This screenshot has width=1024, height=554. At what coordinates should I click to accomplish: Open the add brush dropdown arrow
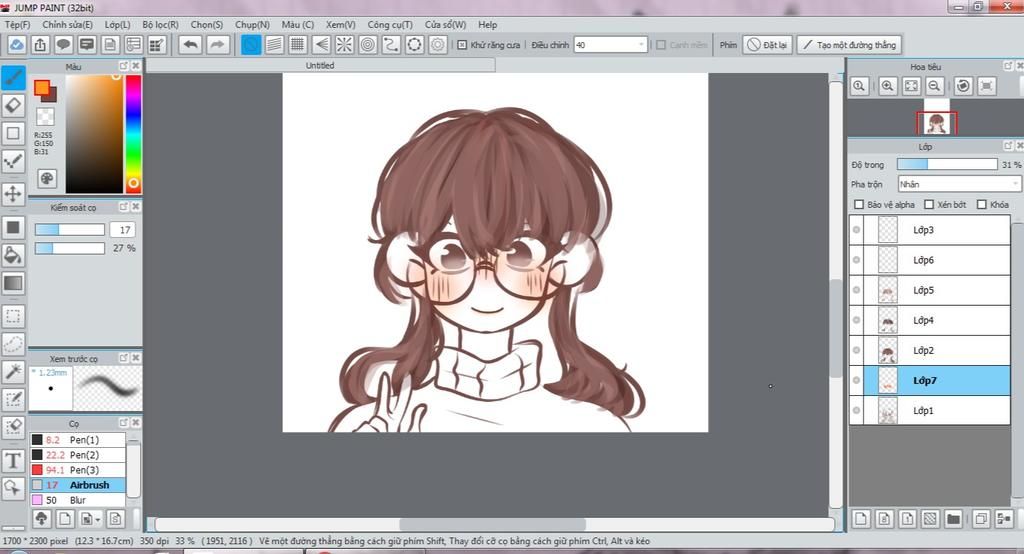click(x=97, y=520)
